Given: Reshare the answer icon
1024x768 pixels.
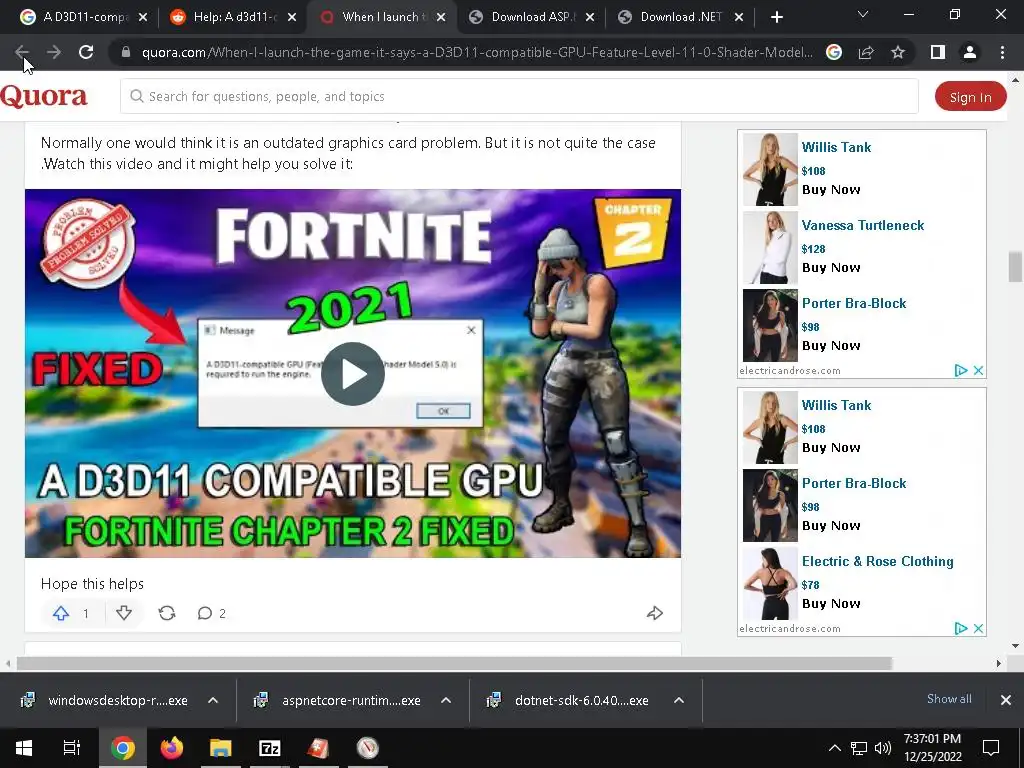Looking at the screenshot, I should coord(167,613).
